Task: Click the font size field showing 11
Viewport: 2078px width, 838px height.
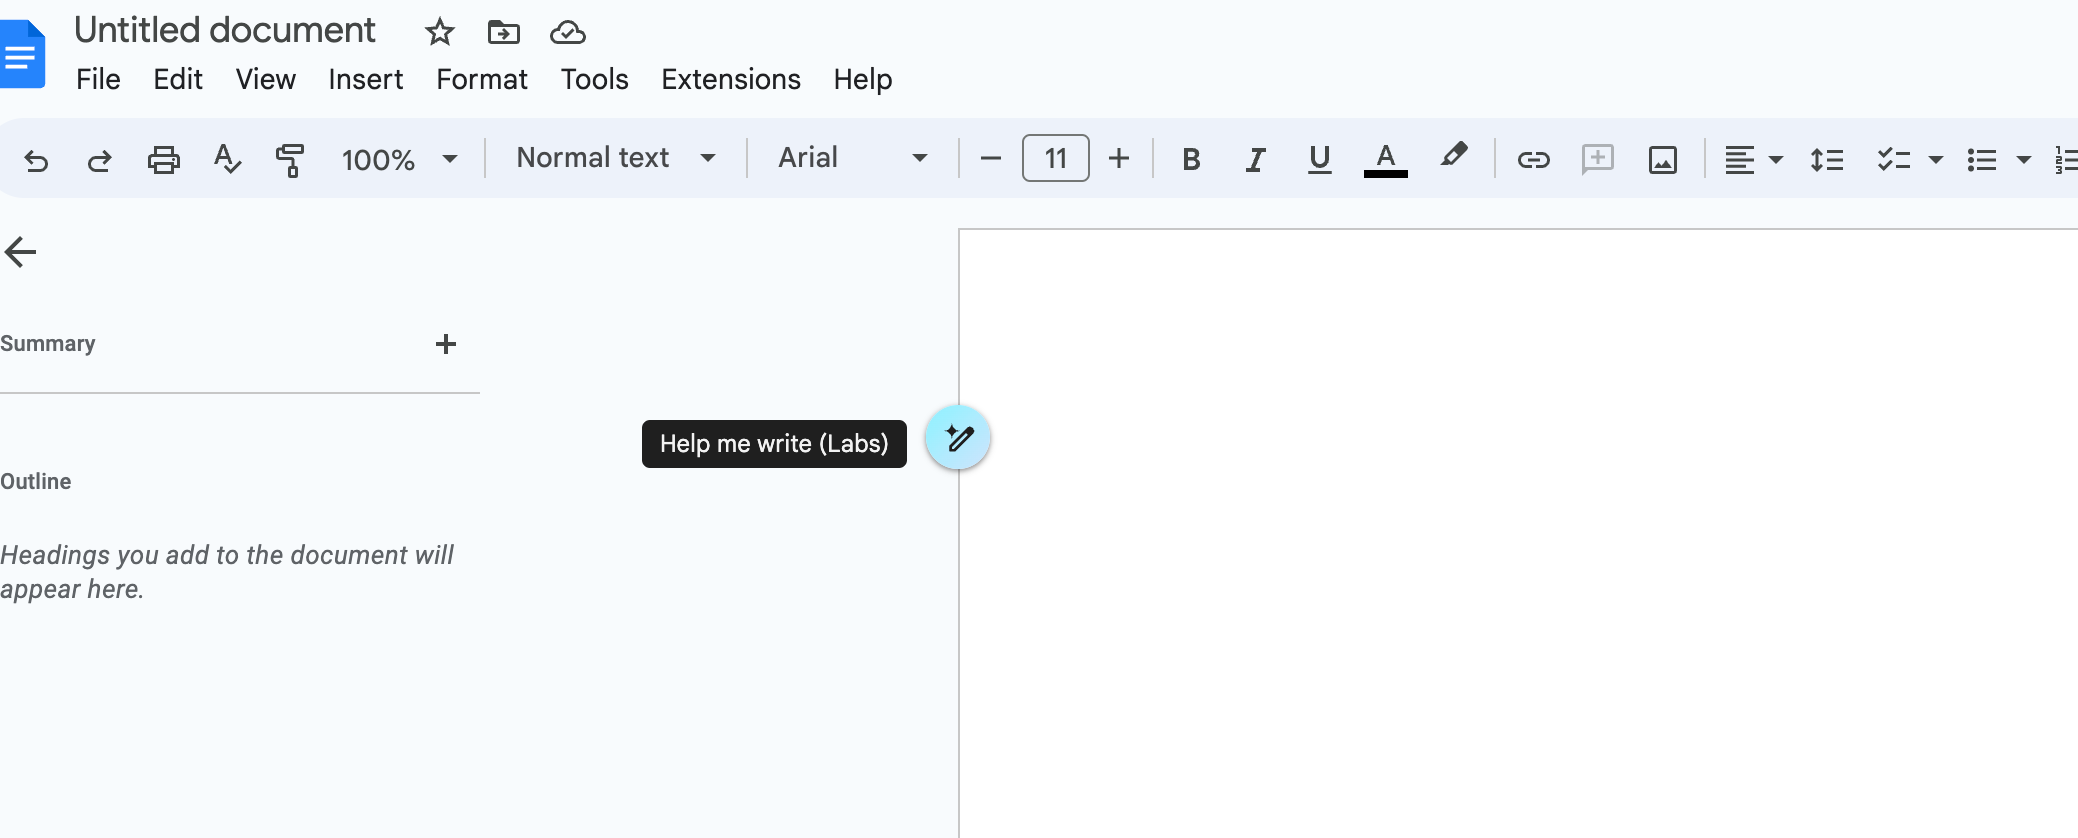Action: point(1055,158)
